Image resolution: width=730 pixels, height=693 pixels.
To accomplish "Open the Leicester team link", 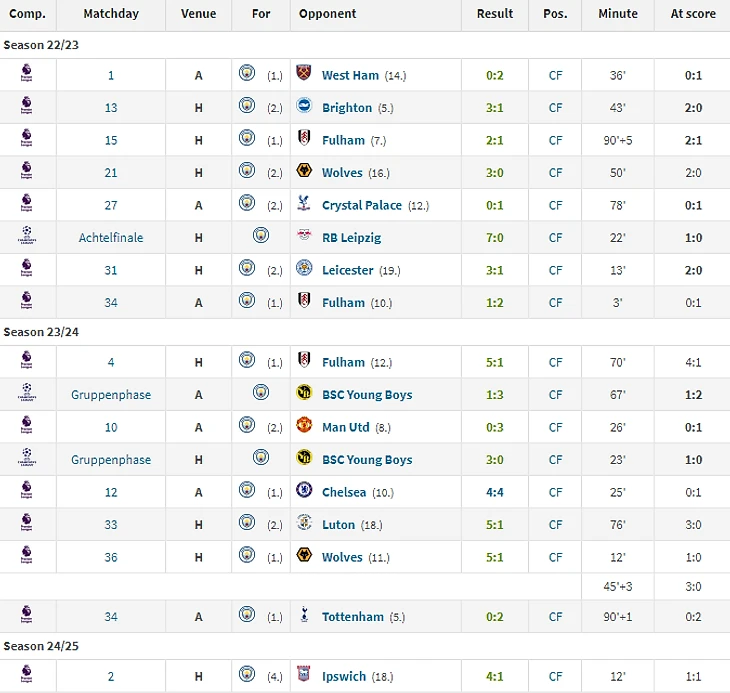I will (348, 270).
